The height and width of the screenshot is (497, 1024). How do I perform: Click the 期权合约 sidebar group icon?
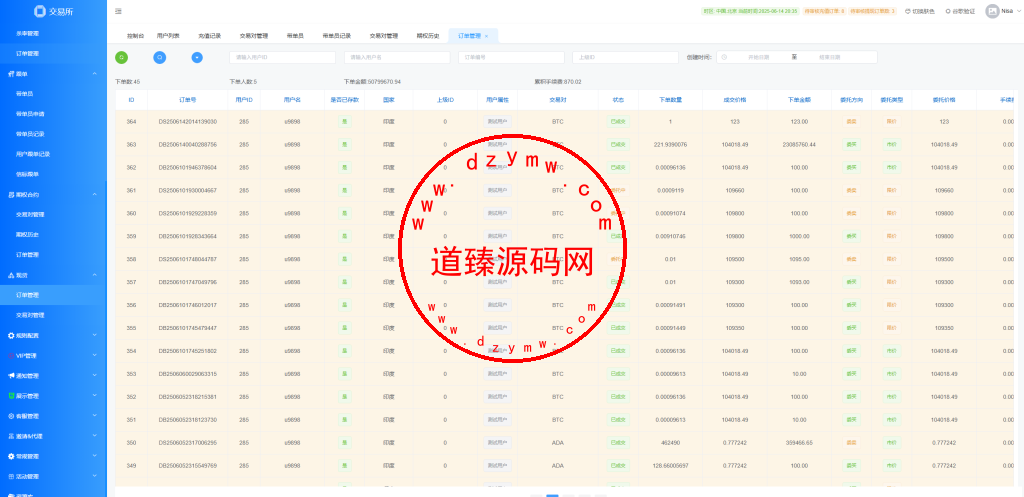[x=11, y=195]
